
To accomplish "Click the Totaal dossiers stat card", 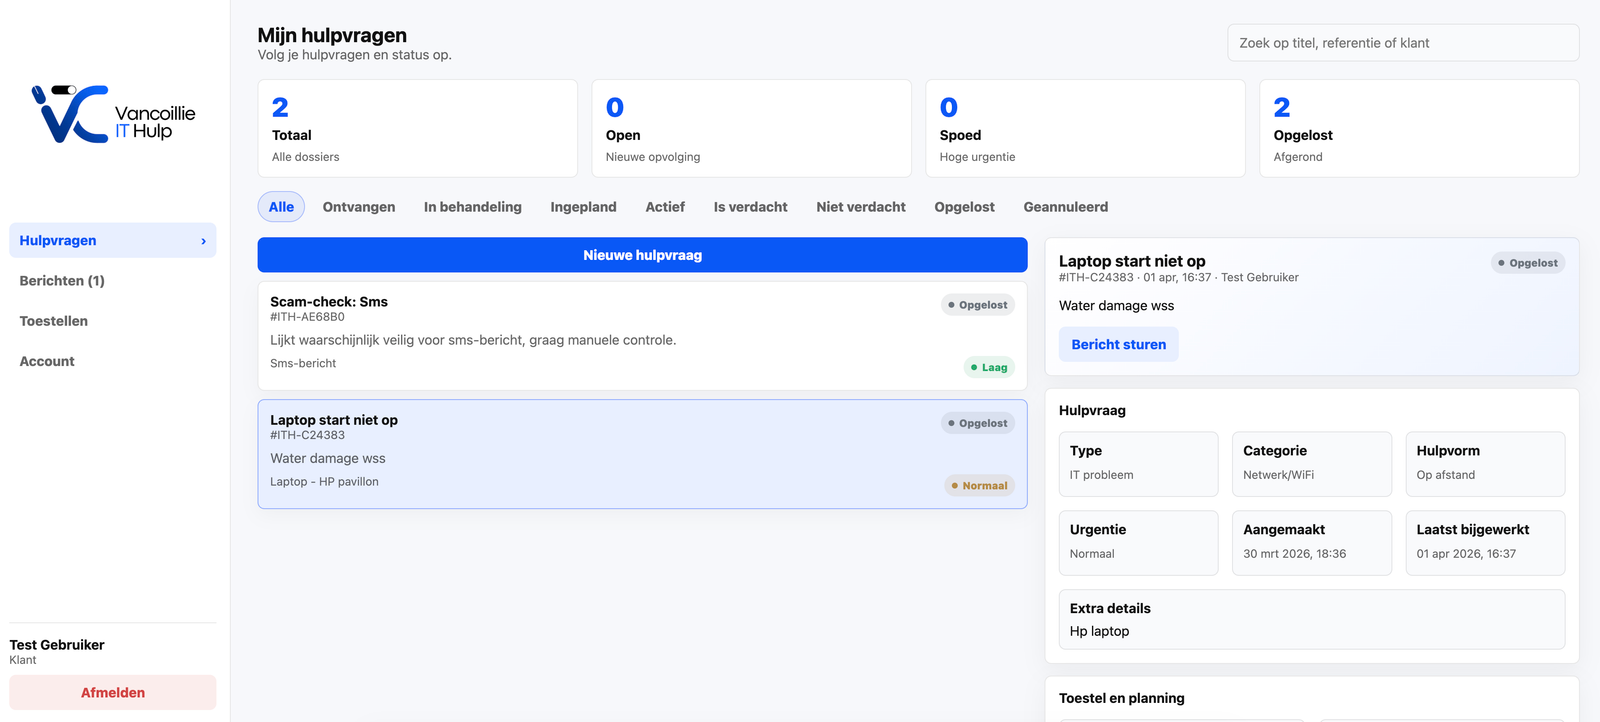I will click(417, 129).
